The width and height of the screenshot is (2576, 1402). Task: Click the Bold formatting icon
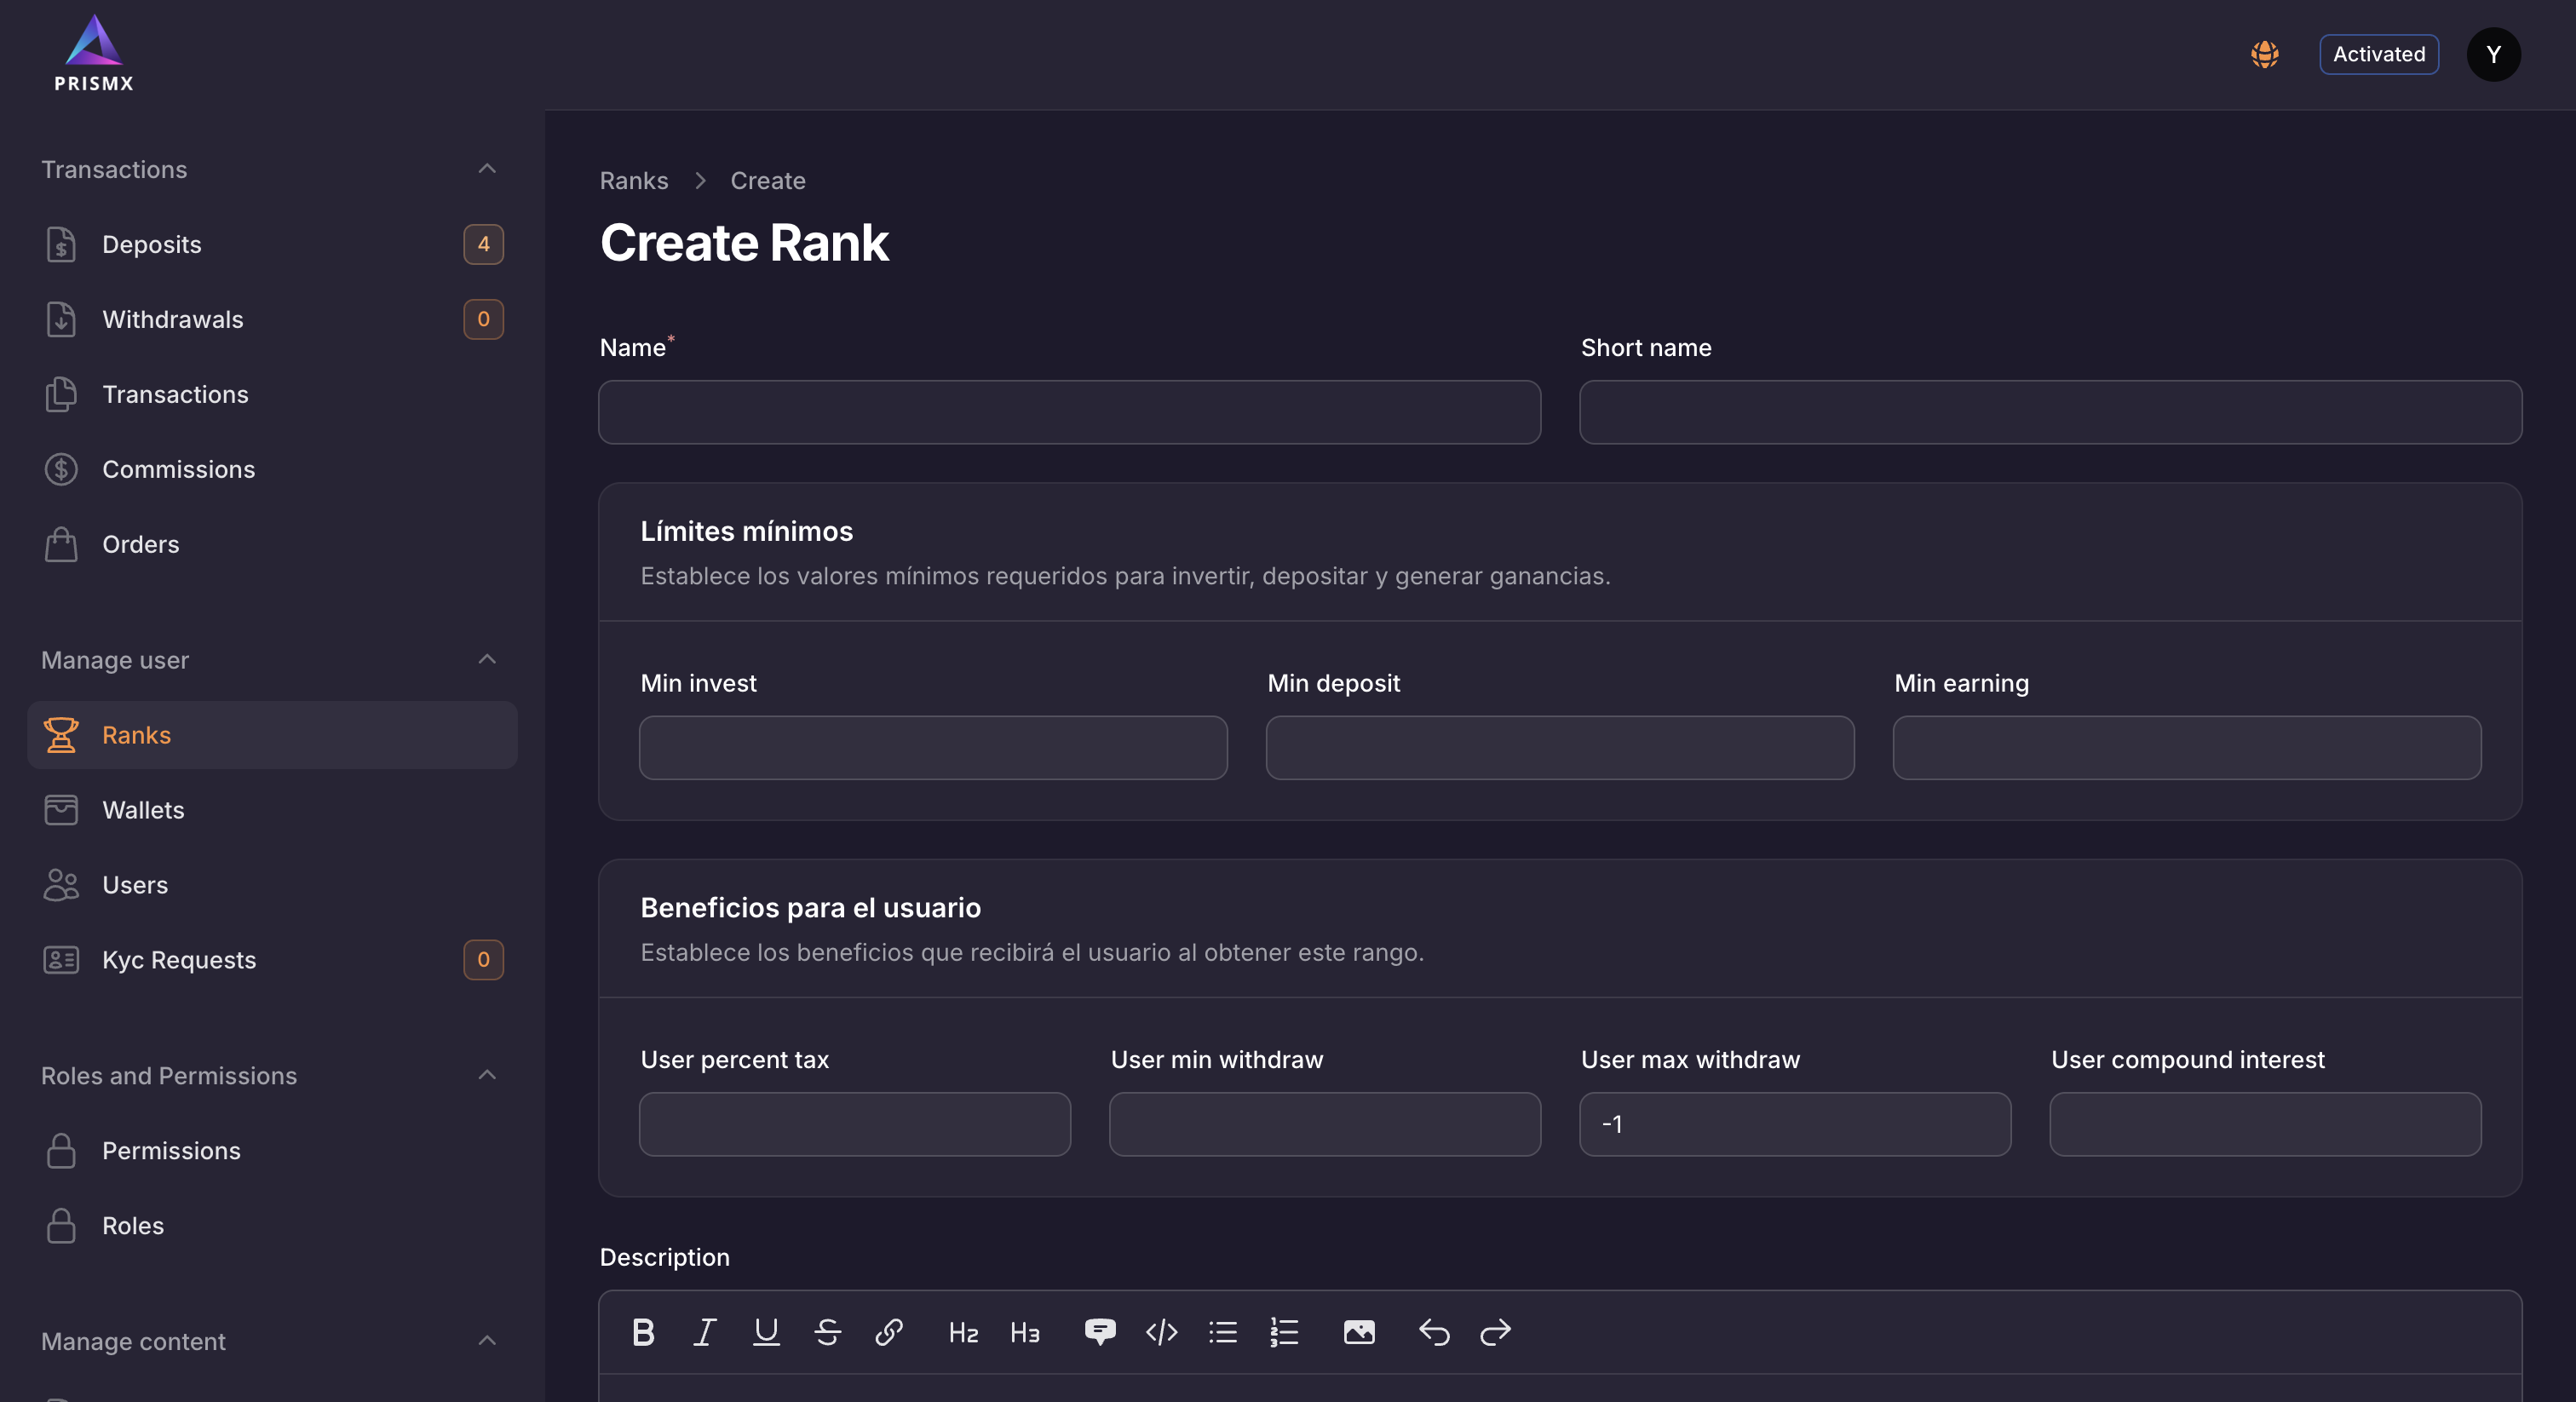click(x=643, y=1332)
